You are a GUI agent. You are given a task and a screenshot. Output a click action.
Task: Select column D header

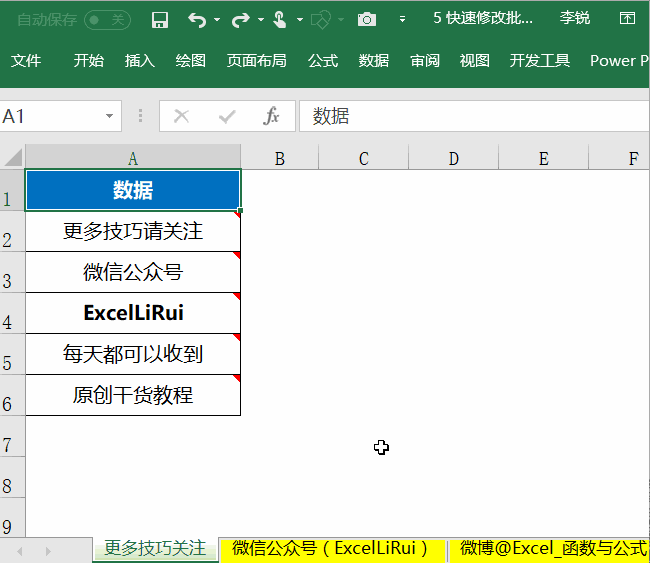[x=454, y=158]
